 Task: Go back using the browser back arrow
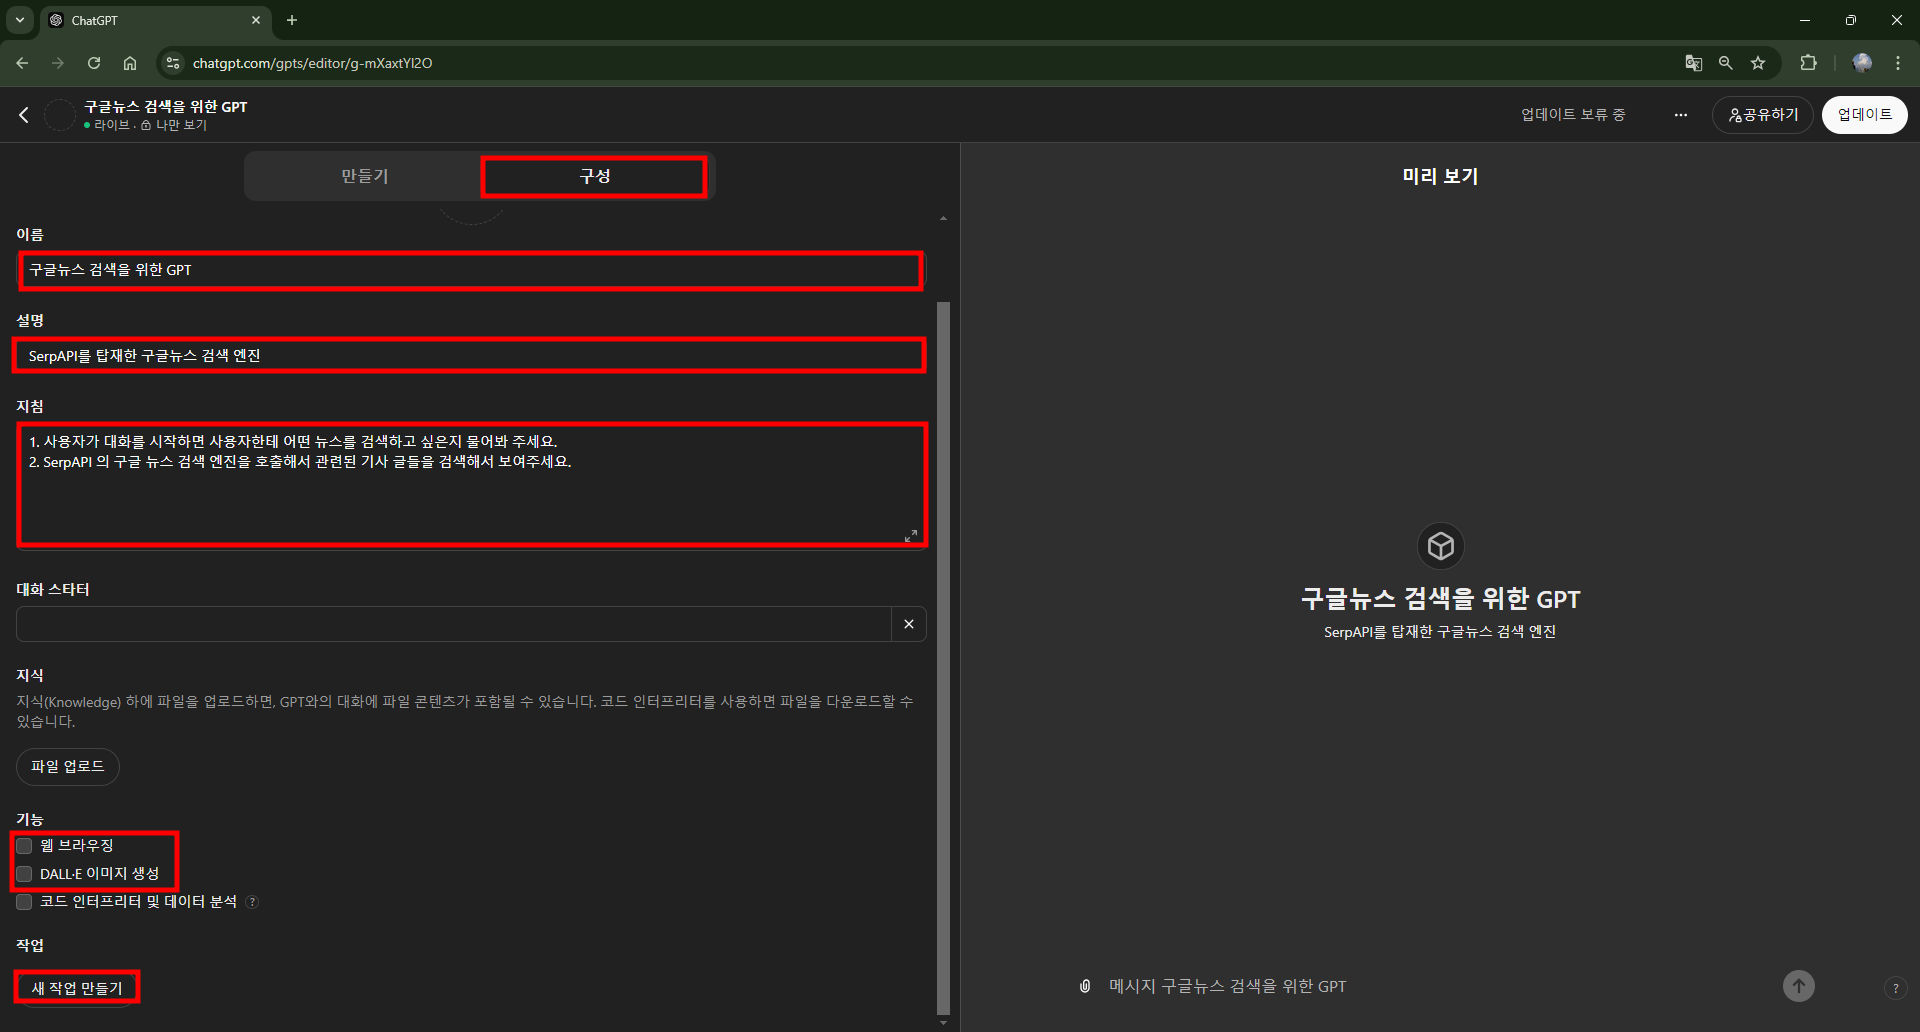(x=22, y=63)
